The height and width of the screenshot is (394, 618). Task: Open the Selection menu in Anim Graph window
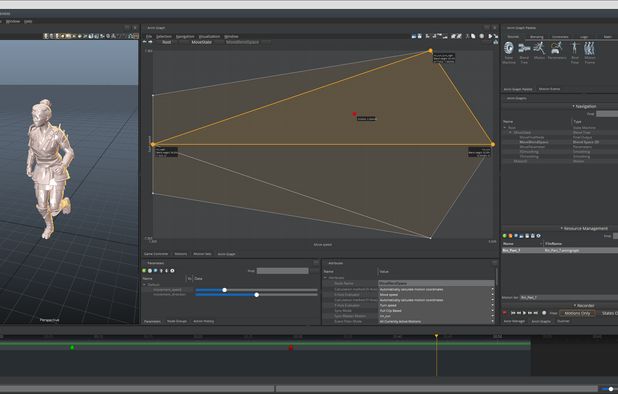click(164, 36)
